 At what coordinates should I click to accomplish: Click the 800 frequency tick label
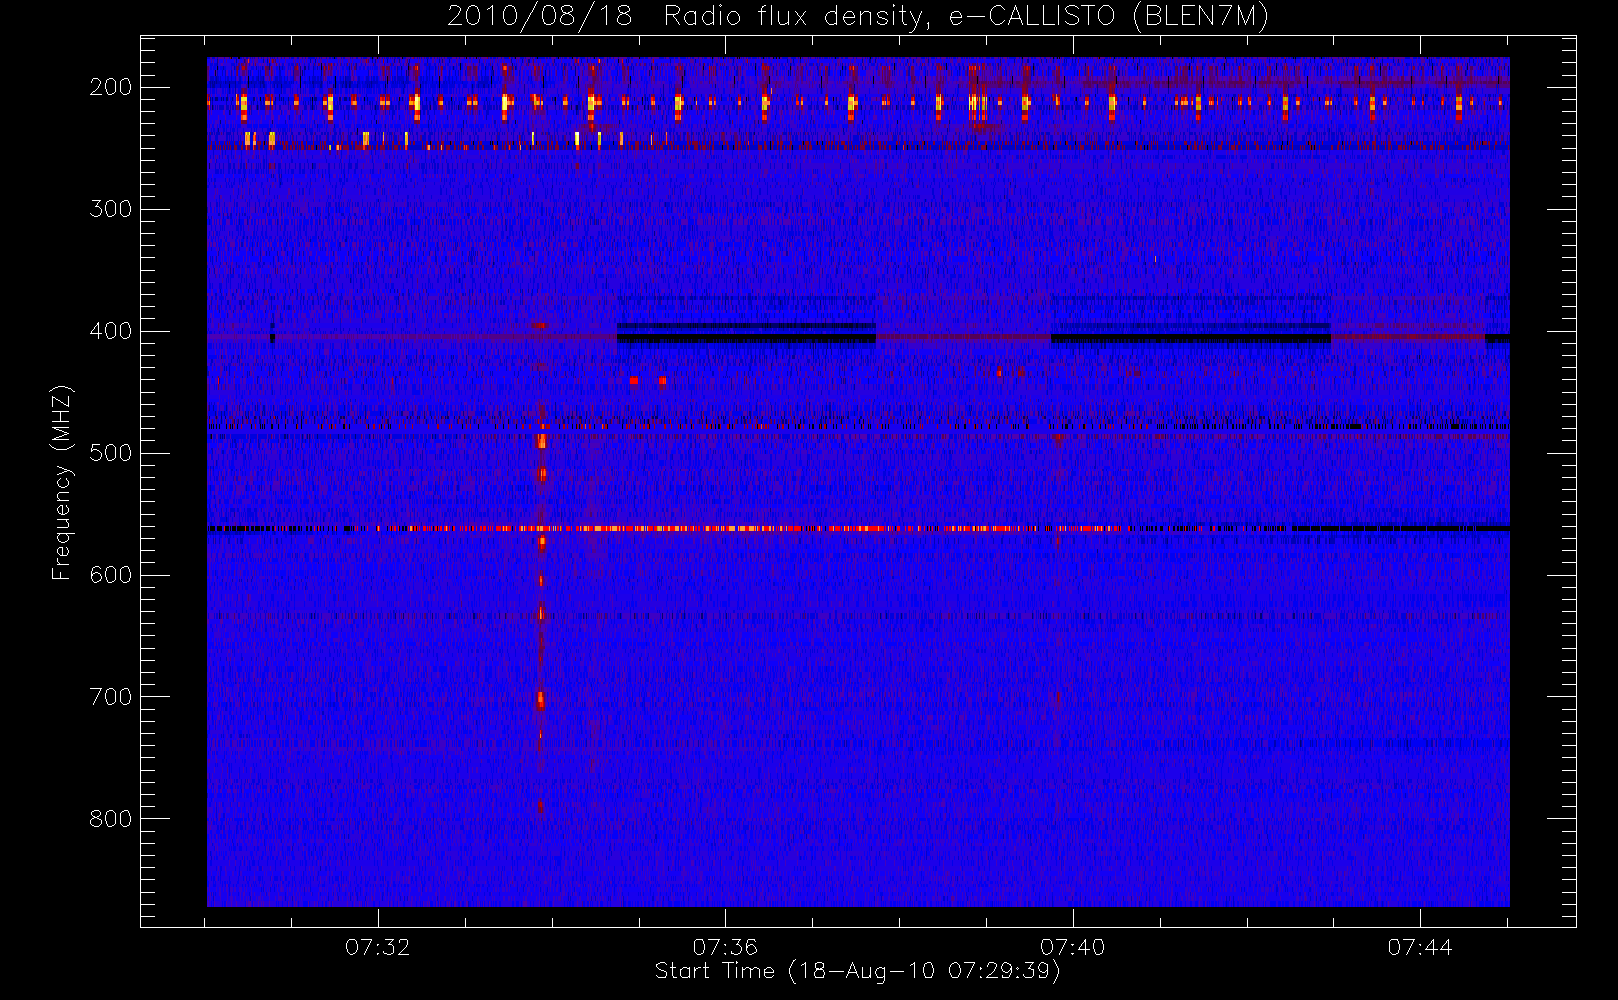(x=111, y=819)
